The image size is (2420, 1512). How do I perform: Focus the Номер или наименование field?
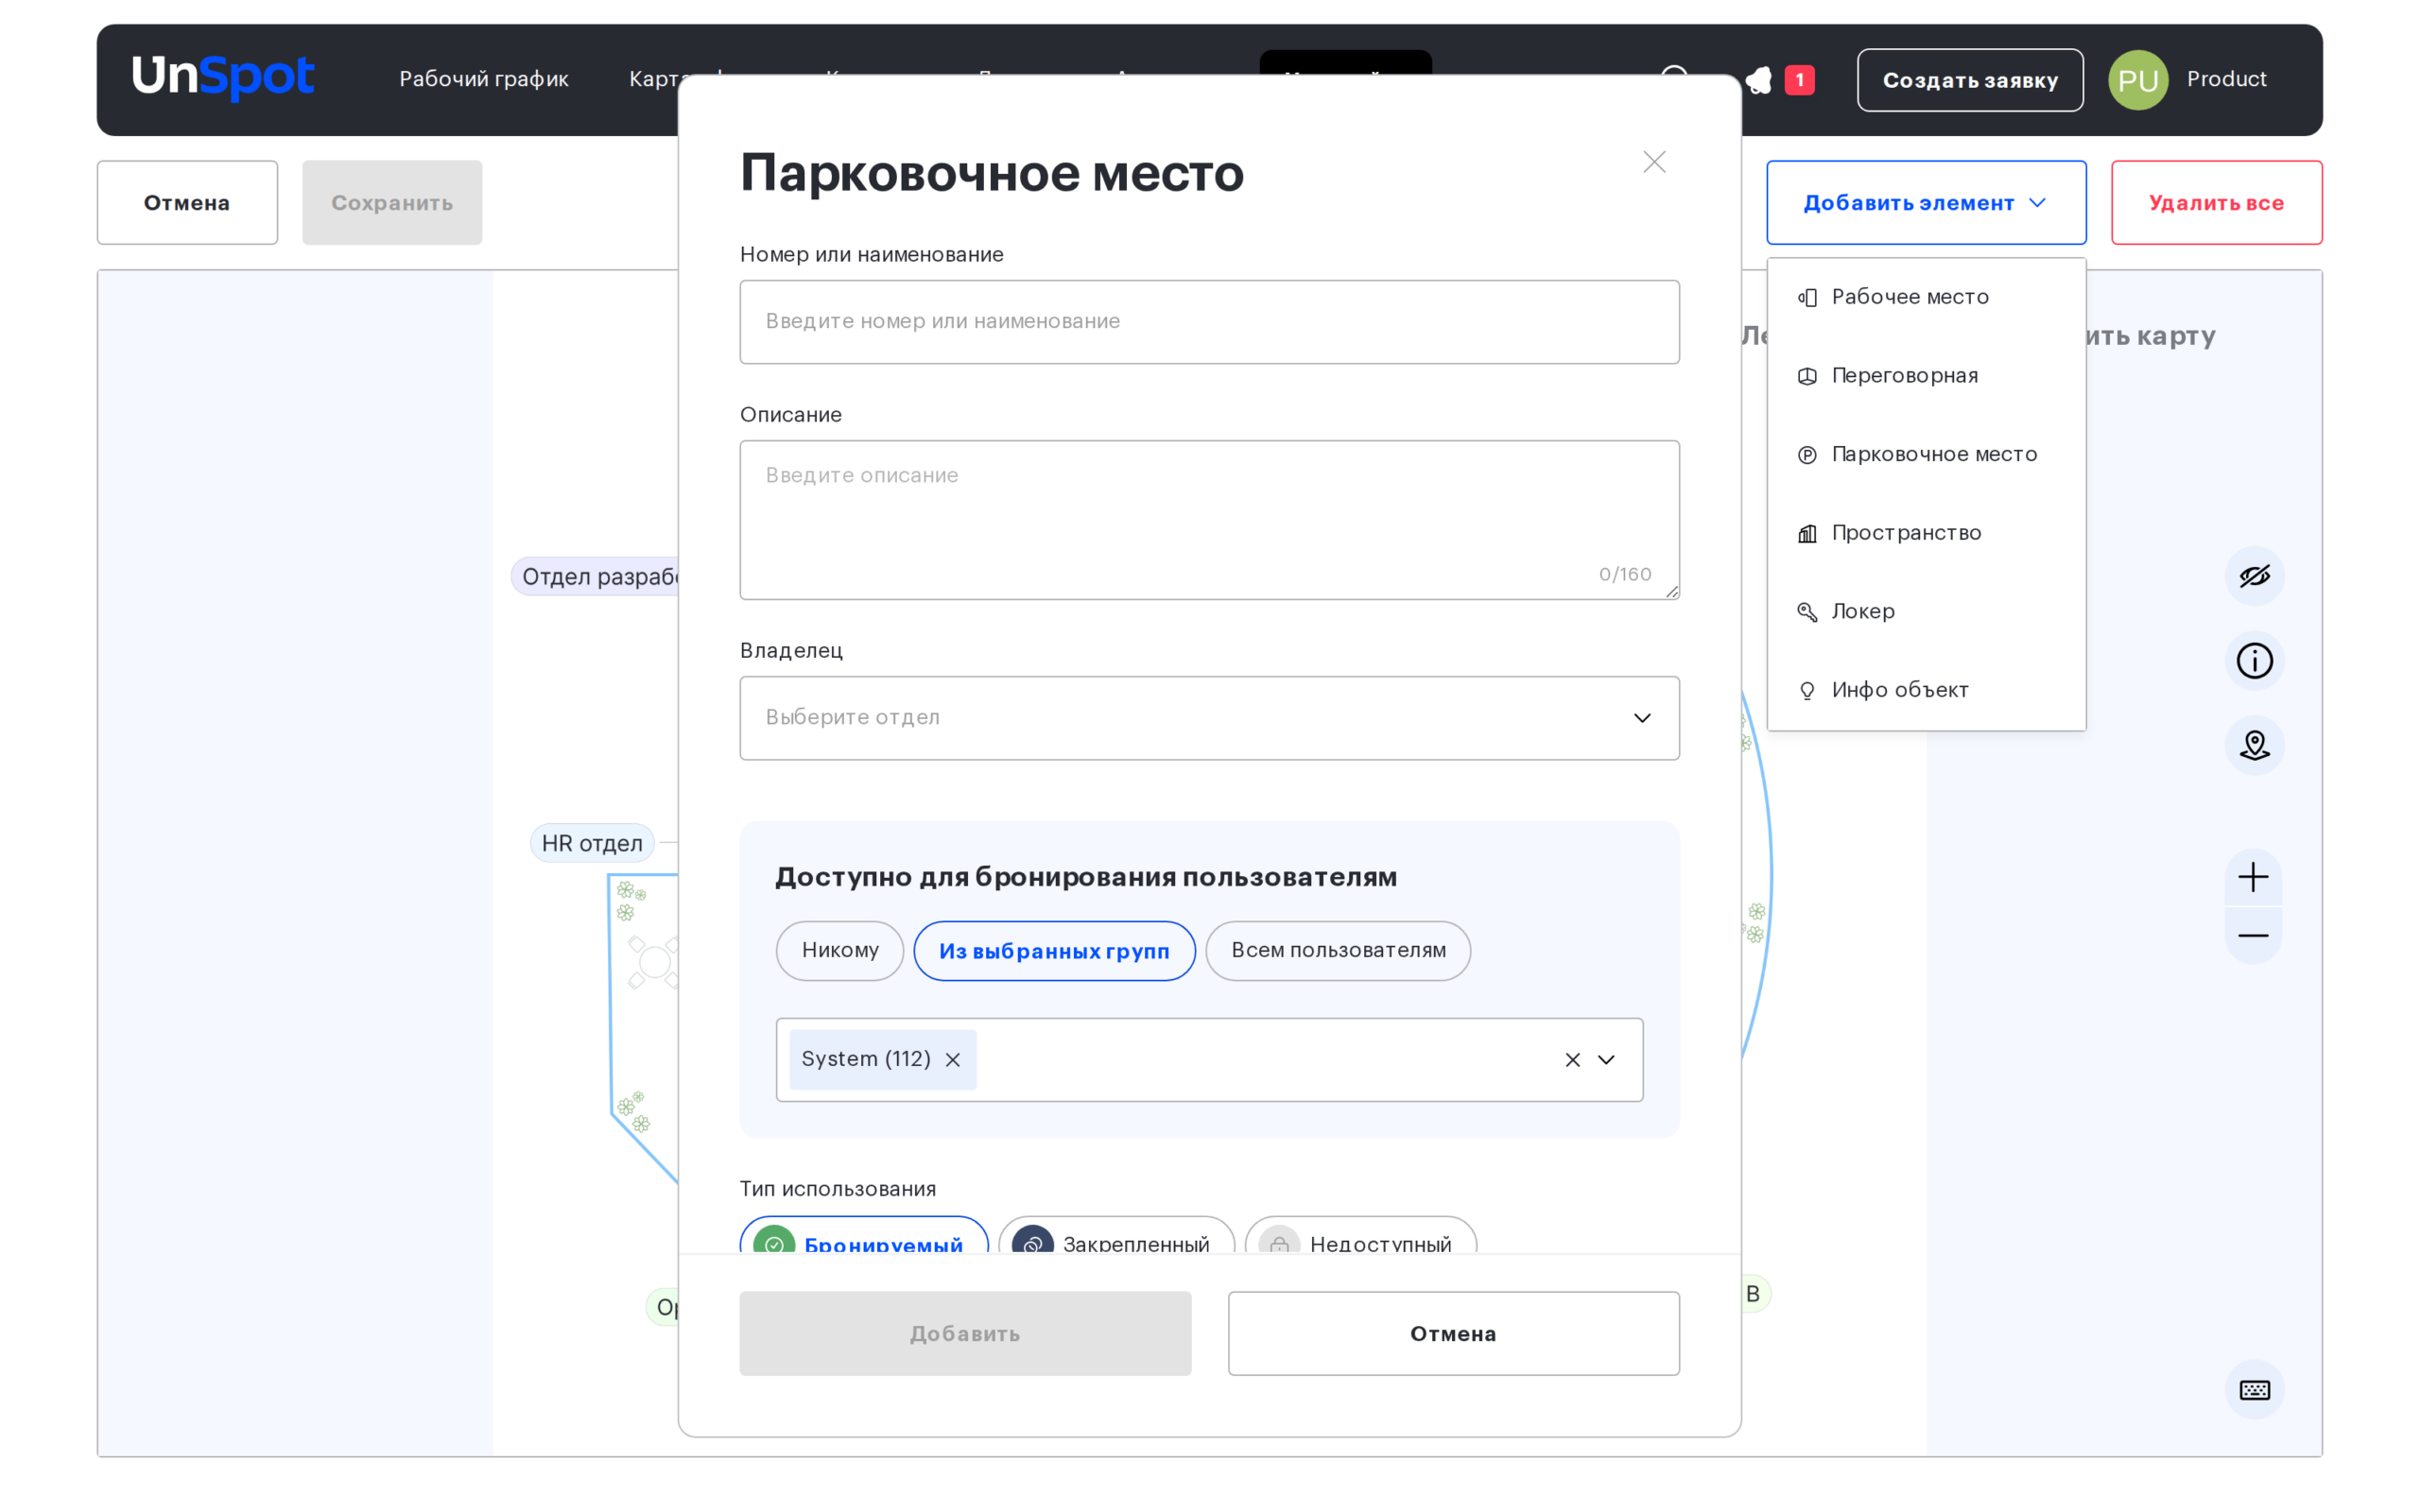tap(1209, 322)
